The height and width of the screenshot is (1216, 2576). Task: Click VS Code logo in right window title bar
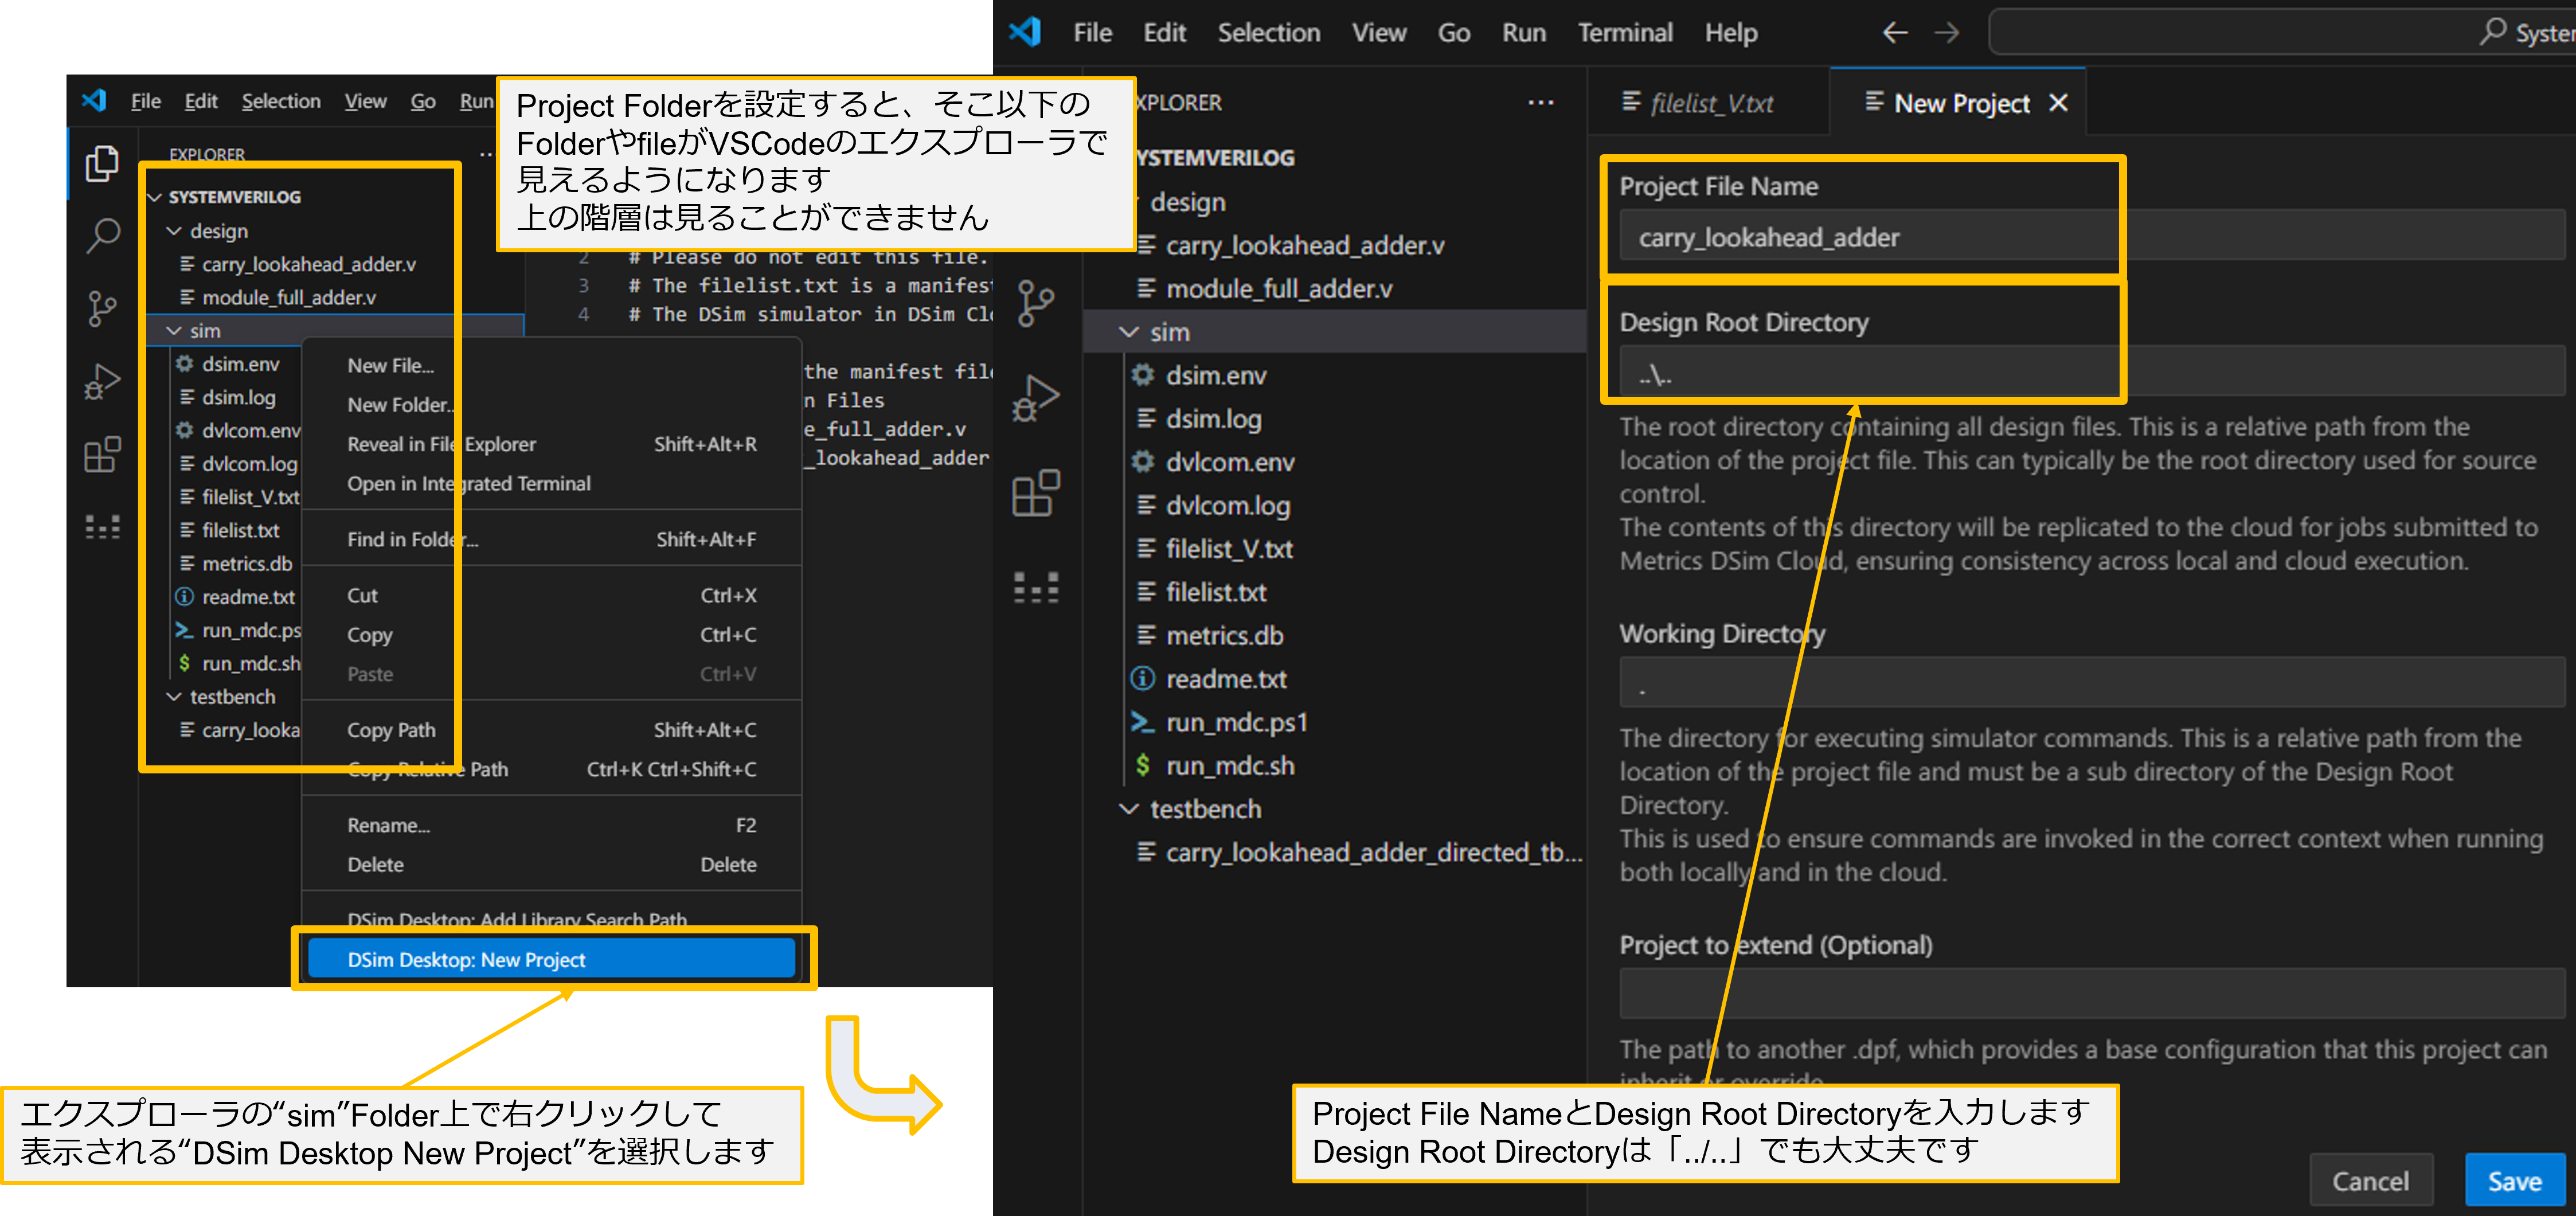tap(1025, 32)
